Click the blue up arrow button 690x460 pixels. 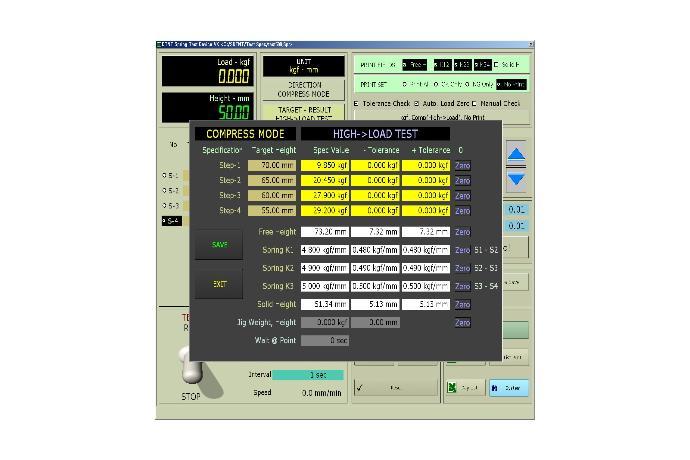pos(516,154)
